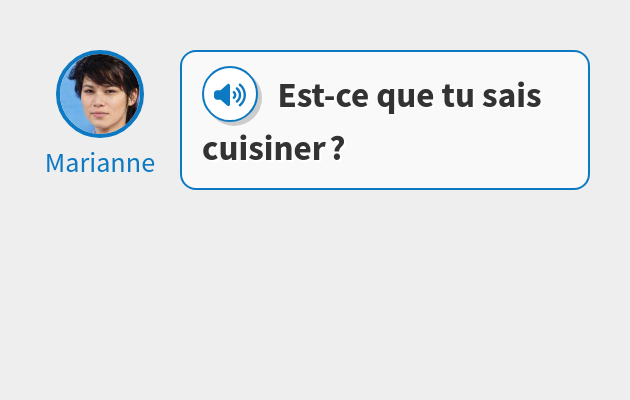Click the sound waves on the speaker icon

(239, 95)
